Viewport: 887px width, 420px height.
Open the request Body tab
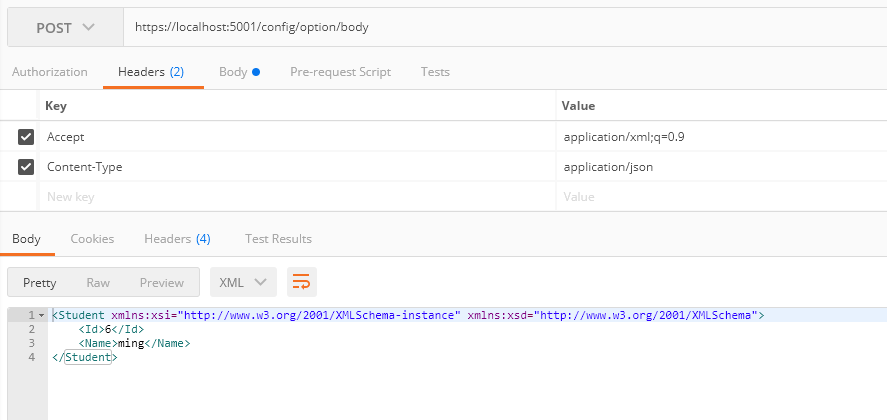pos(239,72)
